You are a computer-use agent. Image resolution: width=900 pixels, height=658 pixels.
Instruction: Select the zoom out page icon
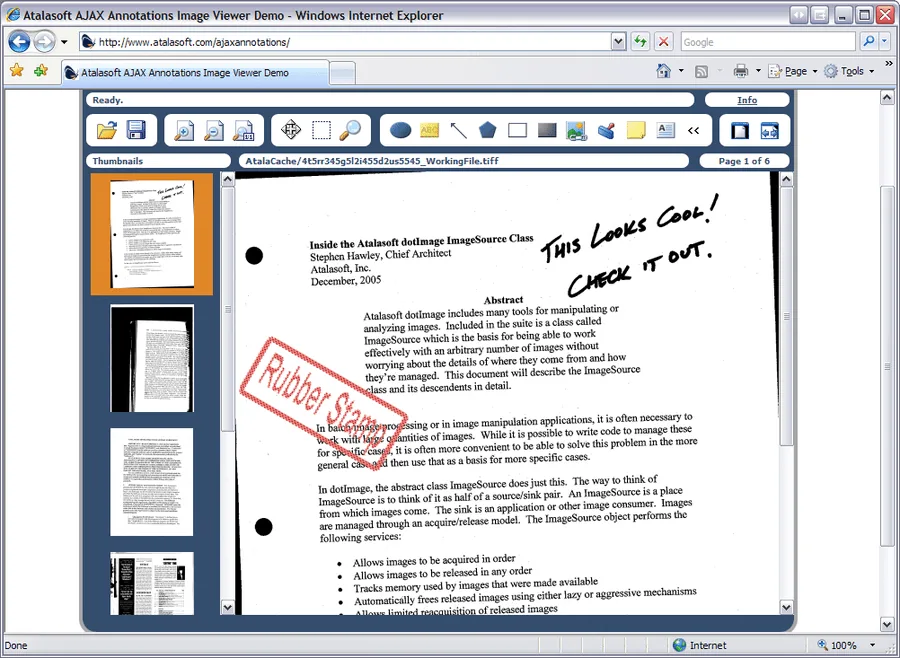pyautogui.click(x=214, y=130)
